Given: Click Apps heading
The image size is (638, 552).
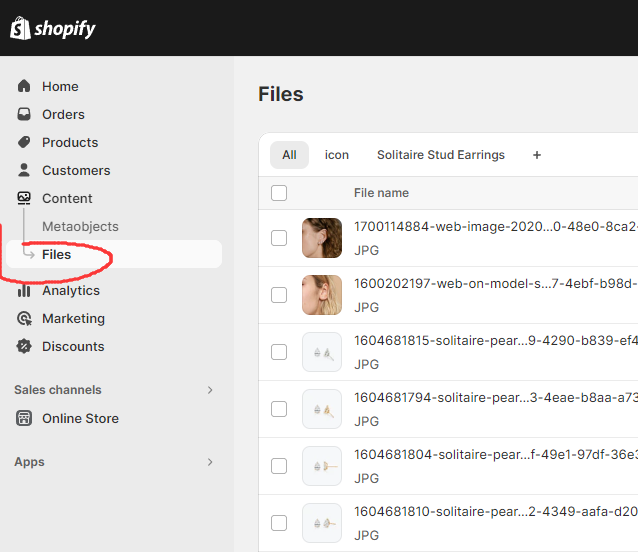Looking at the screenshot, I should pyautogui.click(x=29, y=462).
